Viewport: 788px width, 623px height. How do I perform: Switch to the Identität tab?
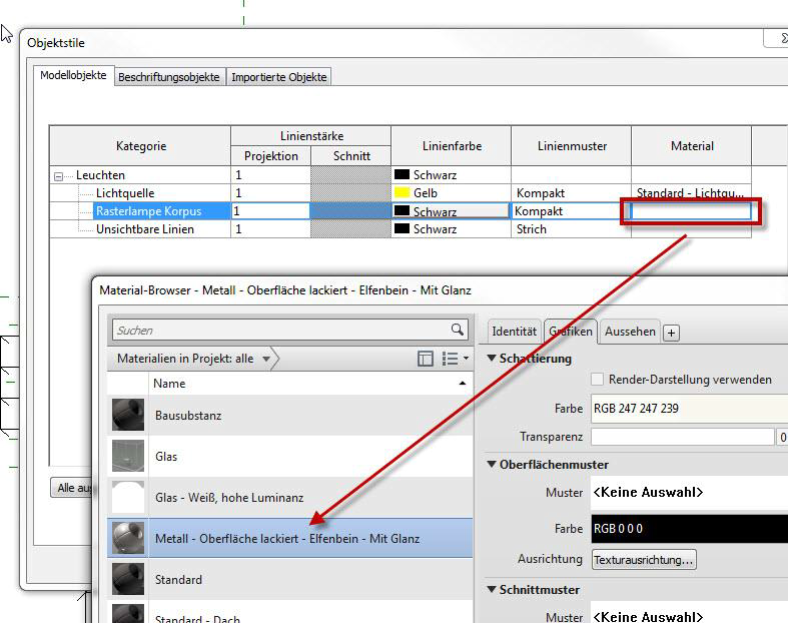pos(514,332)
